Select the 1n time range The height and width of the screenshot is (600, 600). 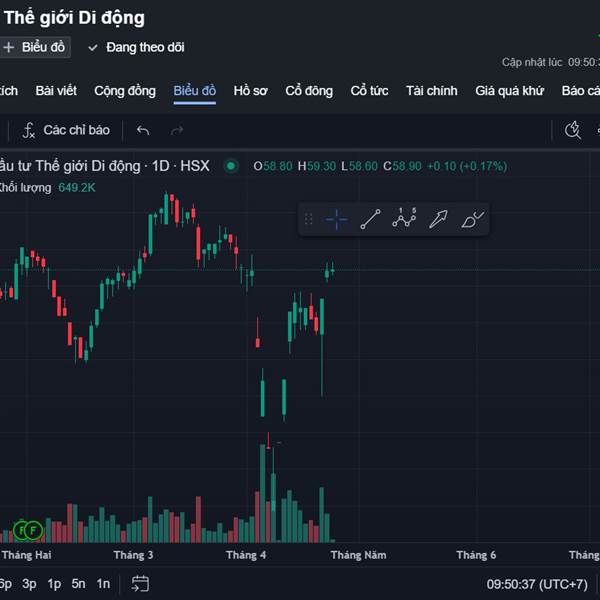103,584
